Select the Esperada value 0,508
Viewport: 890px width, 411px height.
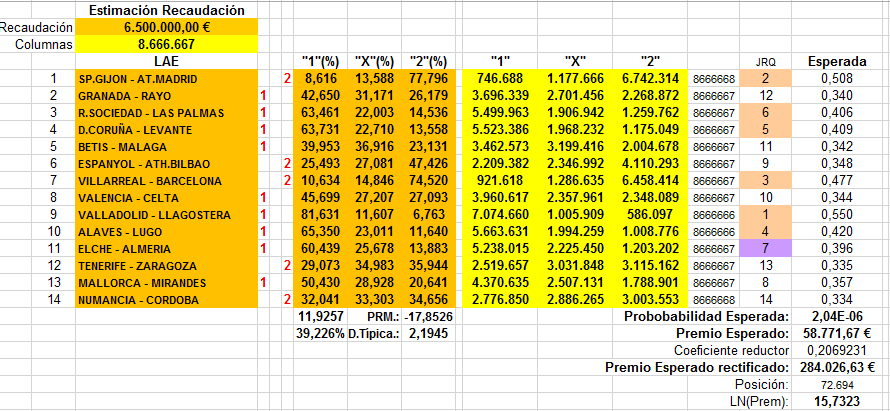tap(837, 79)
